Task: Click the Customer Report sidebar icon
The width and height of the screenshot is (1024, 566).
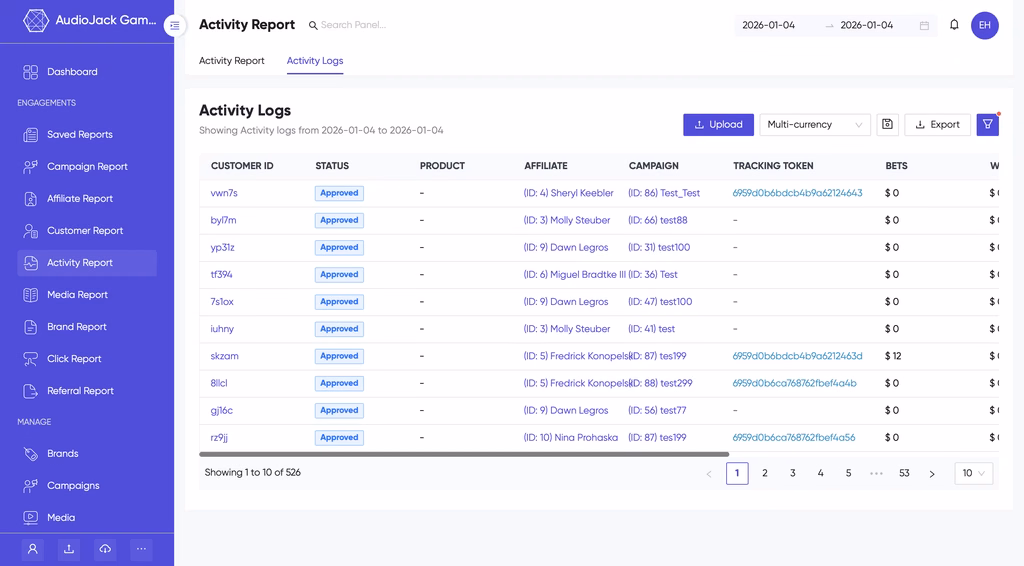Action: [x=31, y=230]
